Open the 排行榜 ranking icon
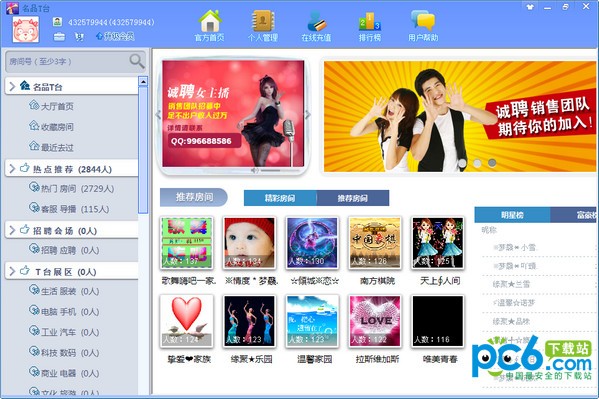Image resolution: width=599 pixels, height=399 pixels. point(369,22)
